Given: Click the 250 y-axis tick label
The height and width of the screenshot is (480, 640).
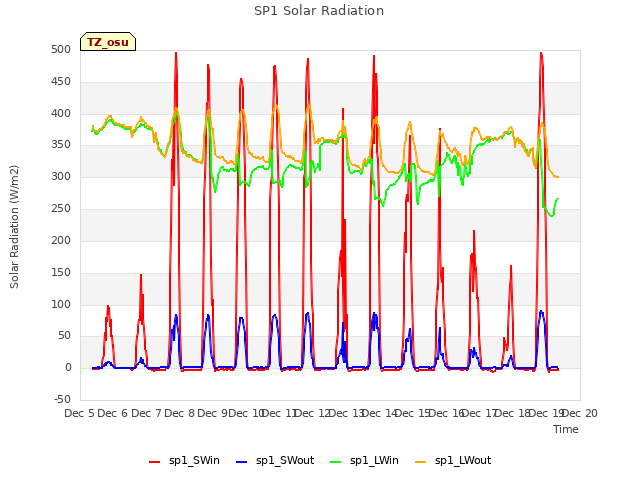Looking at the screenshot, I should pos(61,209).
